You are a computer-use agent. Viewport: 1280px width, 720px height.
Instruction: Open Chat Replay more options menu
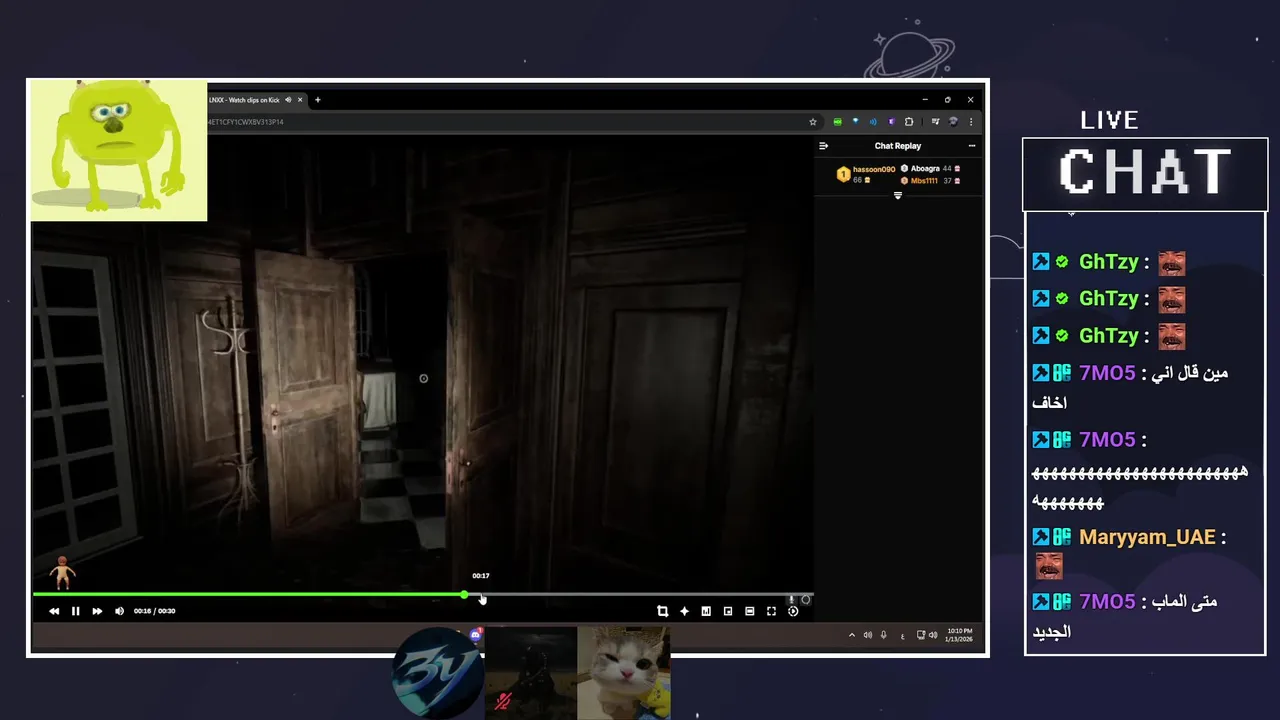[x=971, y=146]
